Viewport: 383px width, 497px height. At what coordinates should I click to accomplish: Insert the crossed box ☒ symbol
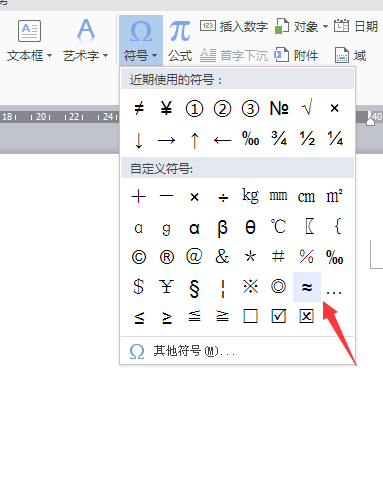pos(306,316)
